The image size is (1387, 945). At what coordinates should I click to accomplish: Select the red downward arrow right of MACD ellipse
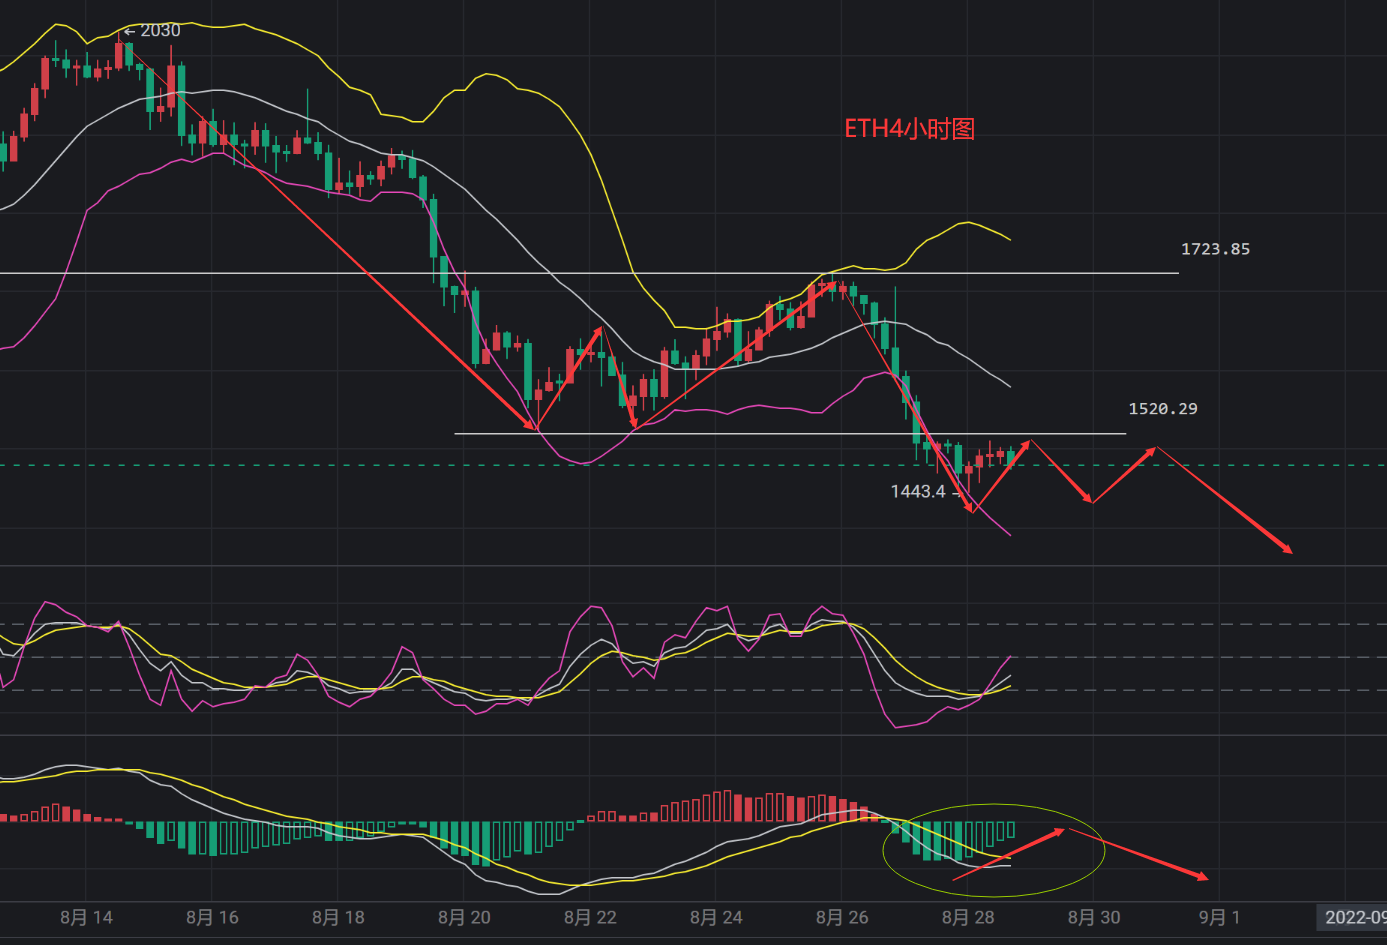tap(1140, 855)
